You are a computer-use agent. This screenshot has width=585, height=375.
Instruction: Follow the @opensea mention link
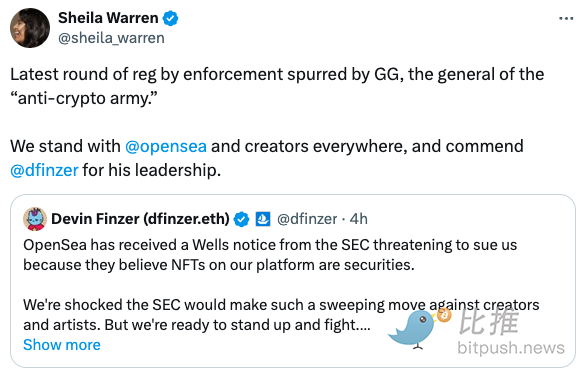click(166, 146)
